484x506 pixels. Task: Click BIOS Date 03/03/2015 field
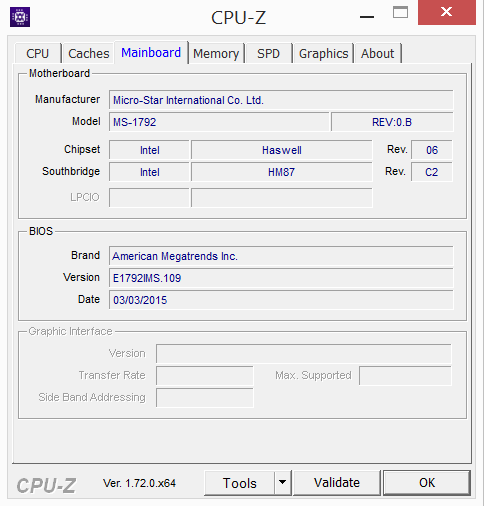click(281, 300)
